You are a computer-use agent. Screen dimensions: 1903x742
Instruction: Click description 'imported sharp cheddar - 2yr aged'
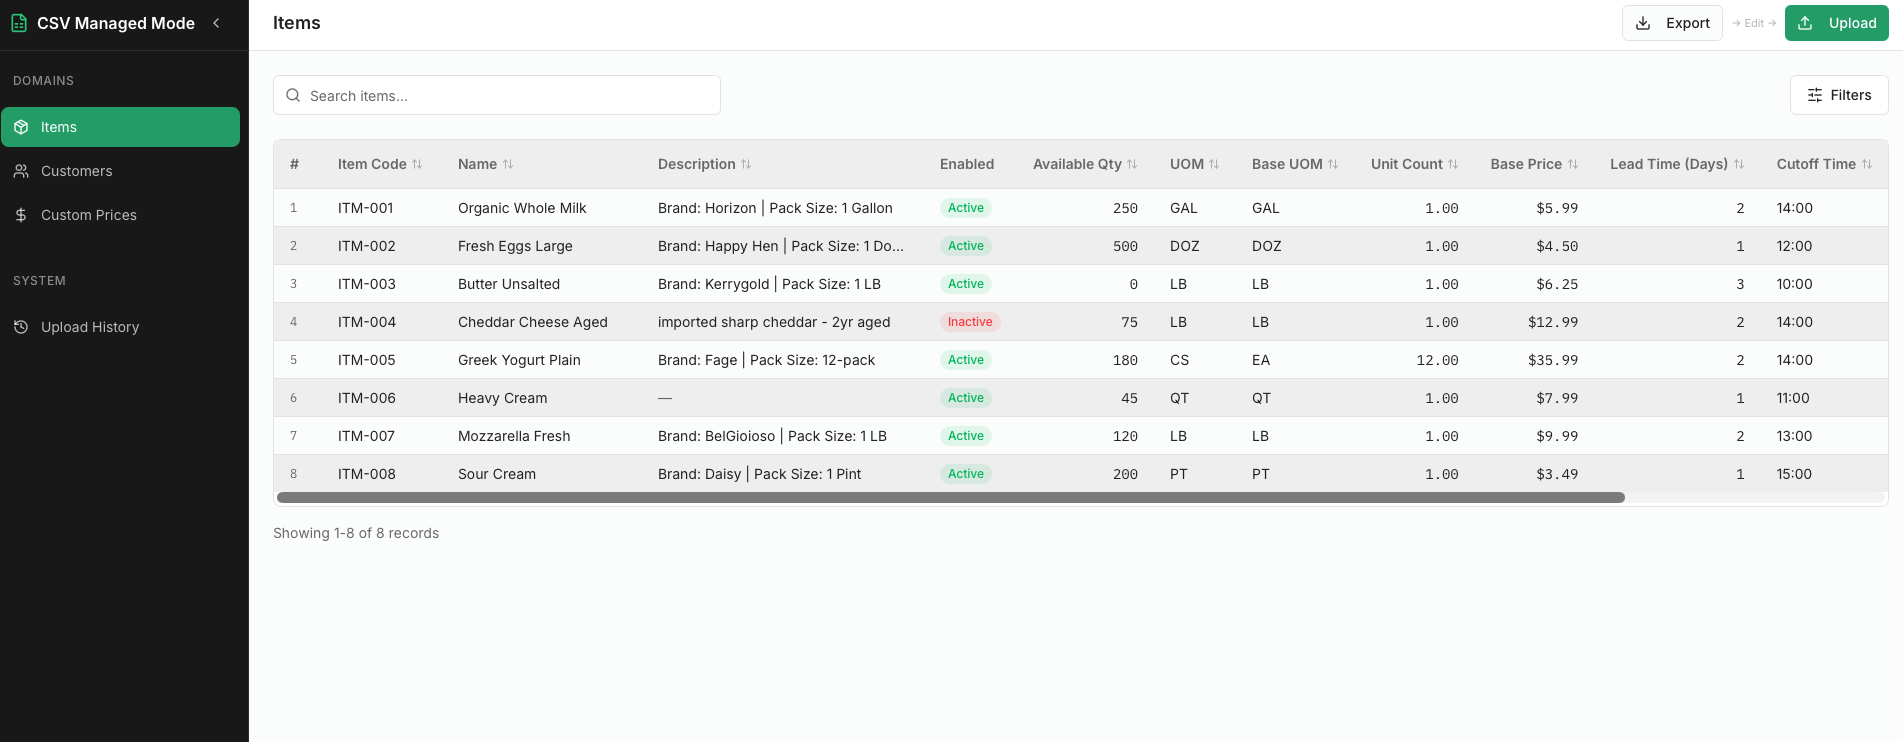click(774, 322)
